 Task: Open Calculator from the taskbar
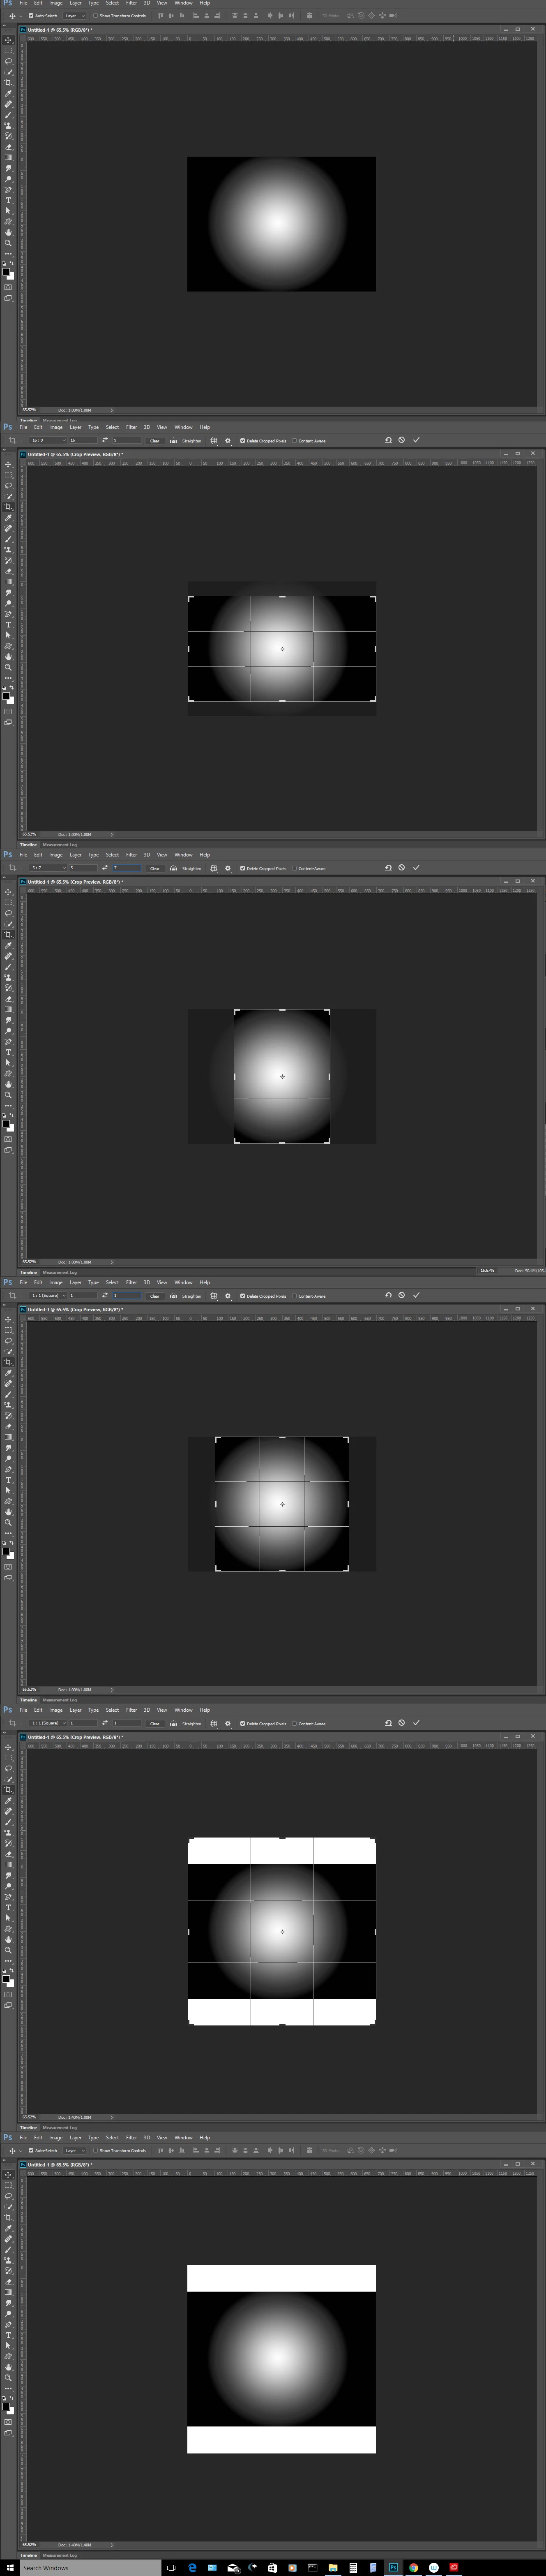[353, 2568]
